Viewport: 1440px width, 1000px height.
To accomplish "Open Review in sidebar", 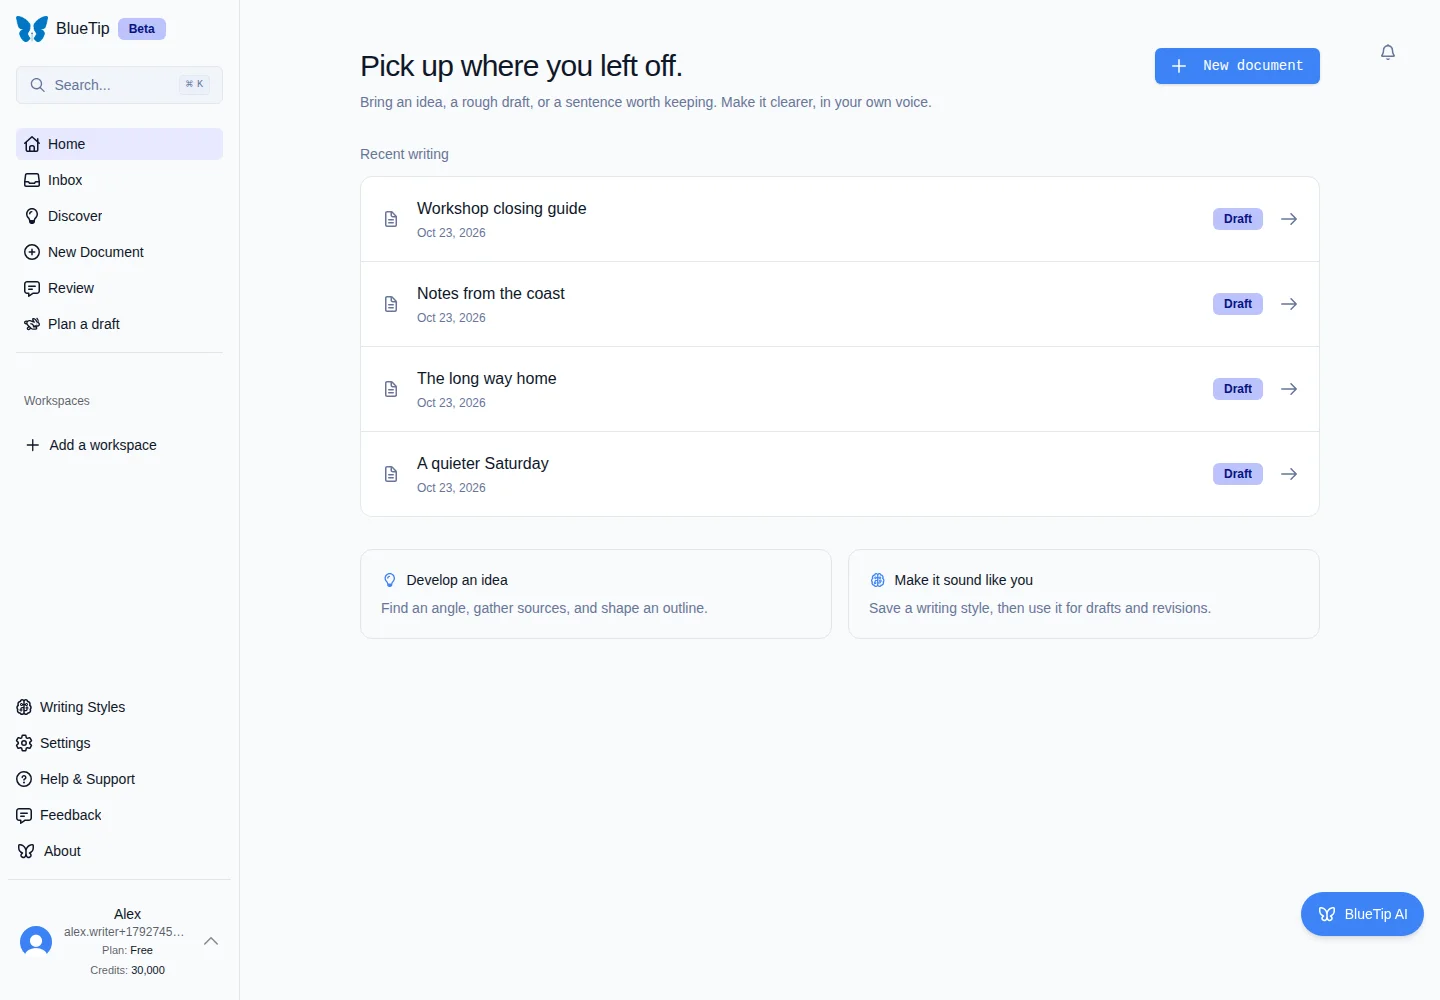I will pyautogui.click(x=119, y=288).
